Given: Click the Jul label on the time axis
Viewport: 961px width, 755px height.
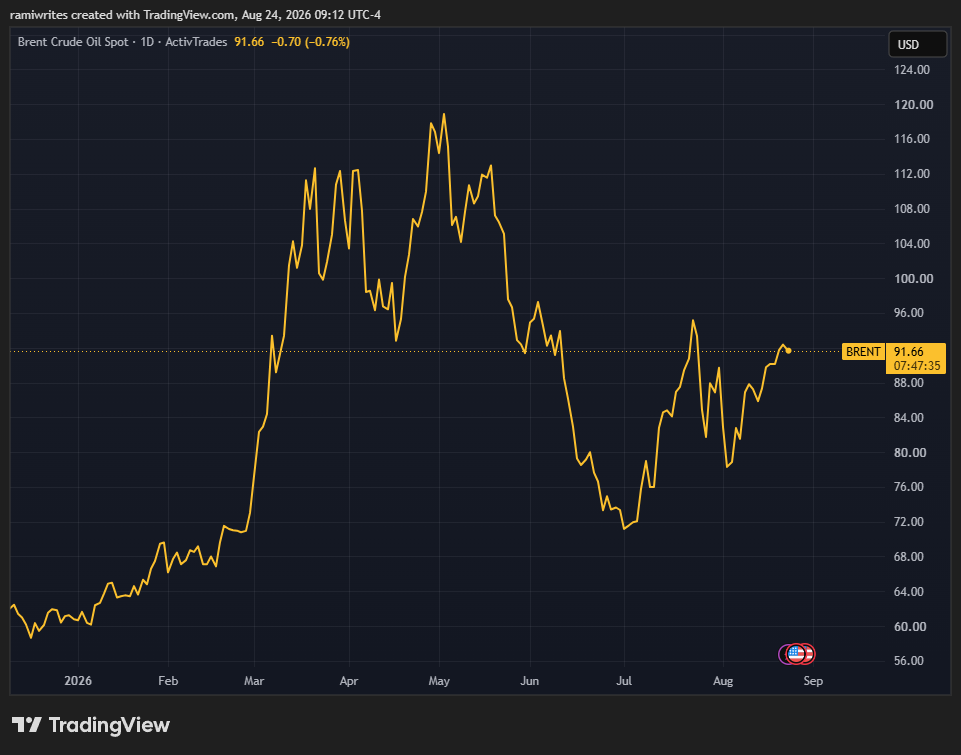Looking at the screenshot, I should tap(624, 681).
